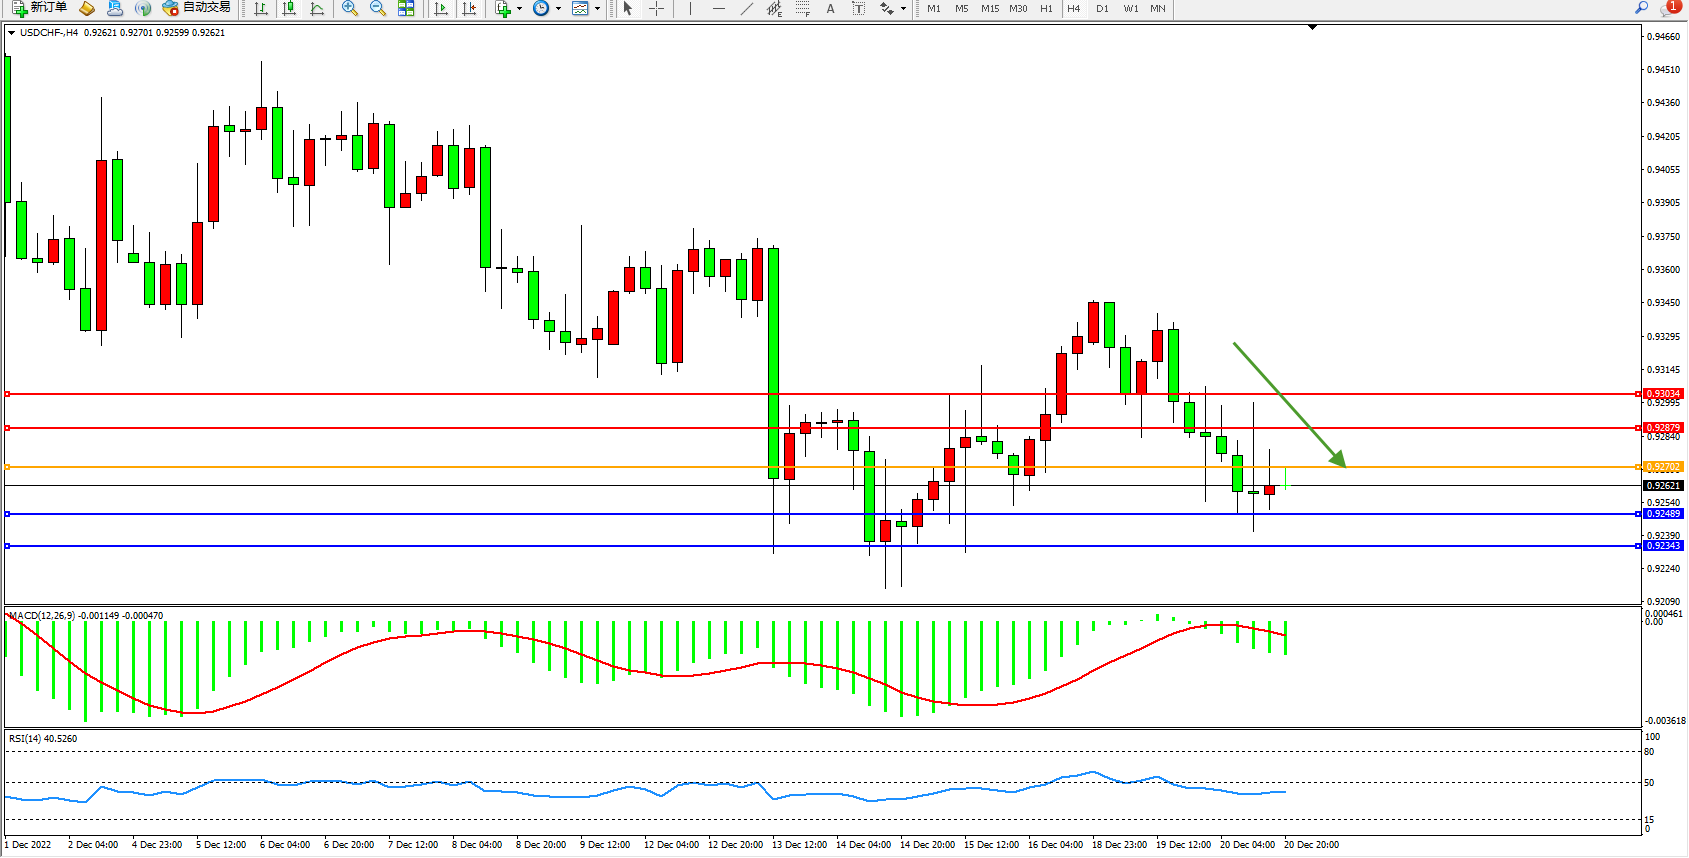Expand the periodicity clock dropdown
This screenshot has height=858, width=1689.
[558, 8]
